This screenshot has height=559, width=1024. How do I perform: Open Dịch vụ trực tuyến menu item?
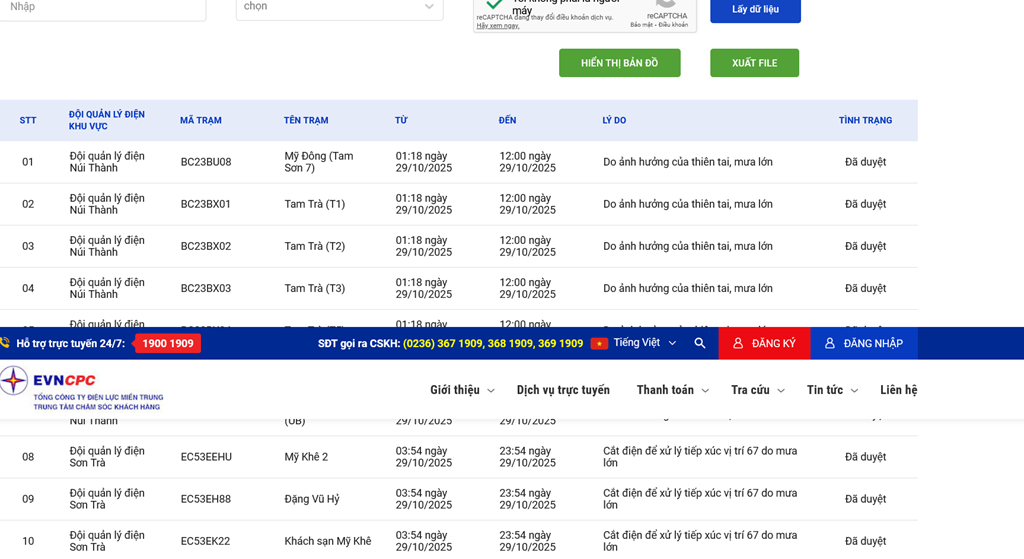point(563,390)
